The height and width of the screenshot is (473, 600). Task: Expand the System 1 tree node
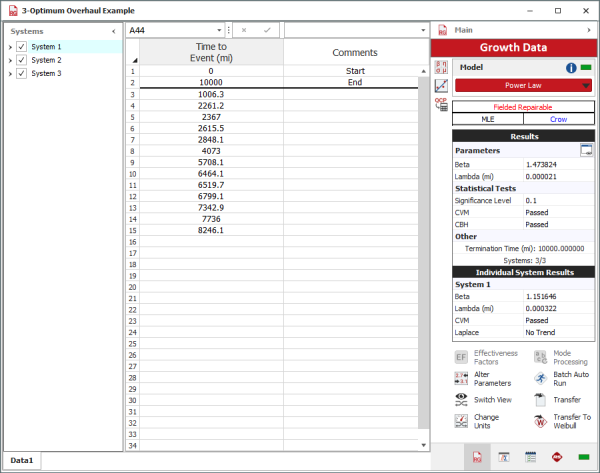pyautogui.click(x=10, y=46)
